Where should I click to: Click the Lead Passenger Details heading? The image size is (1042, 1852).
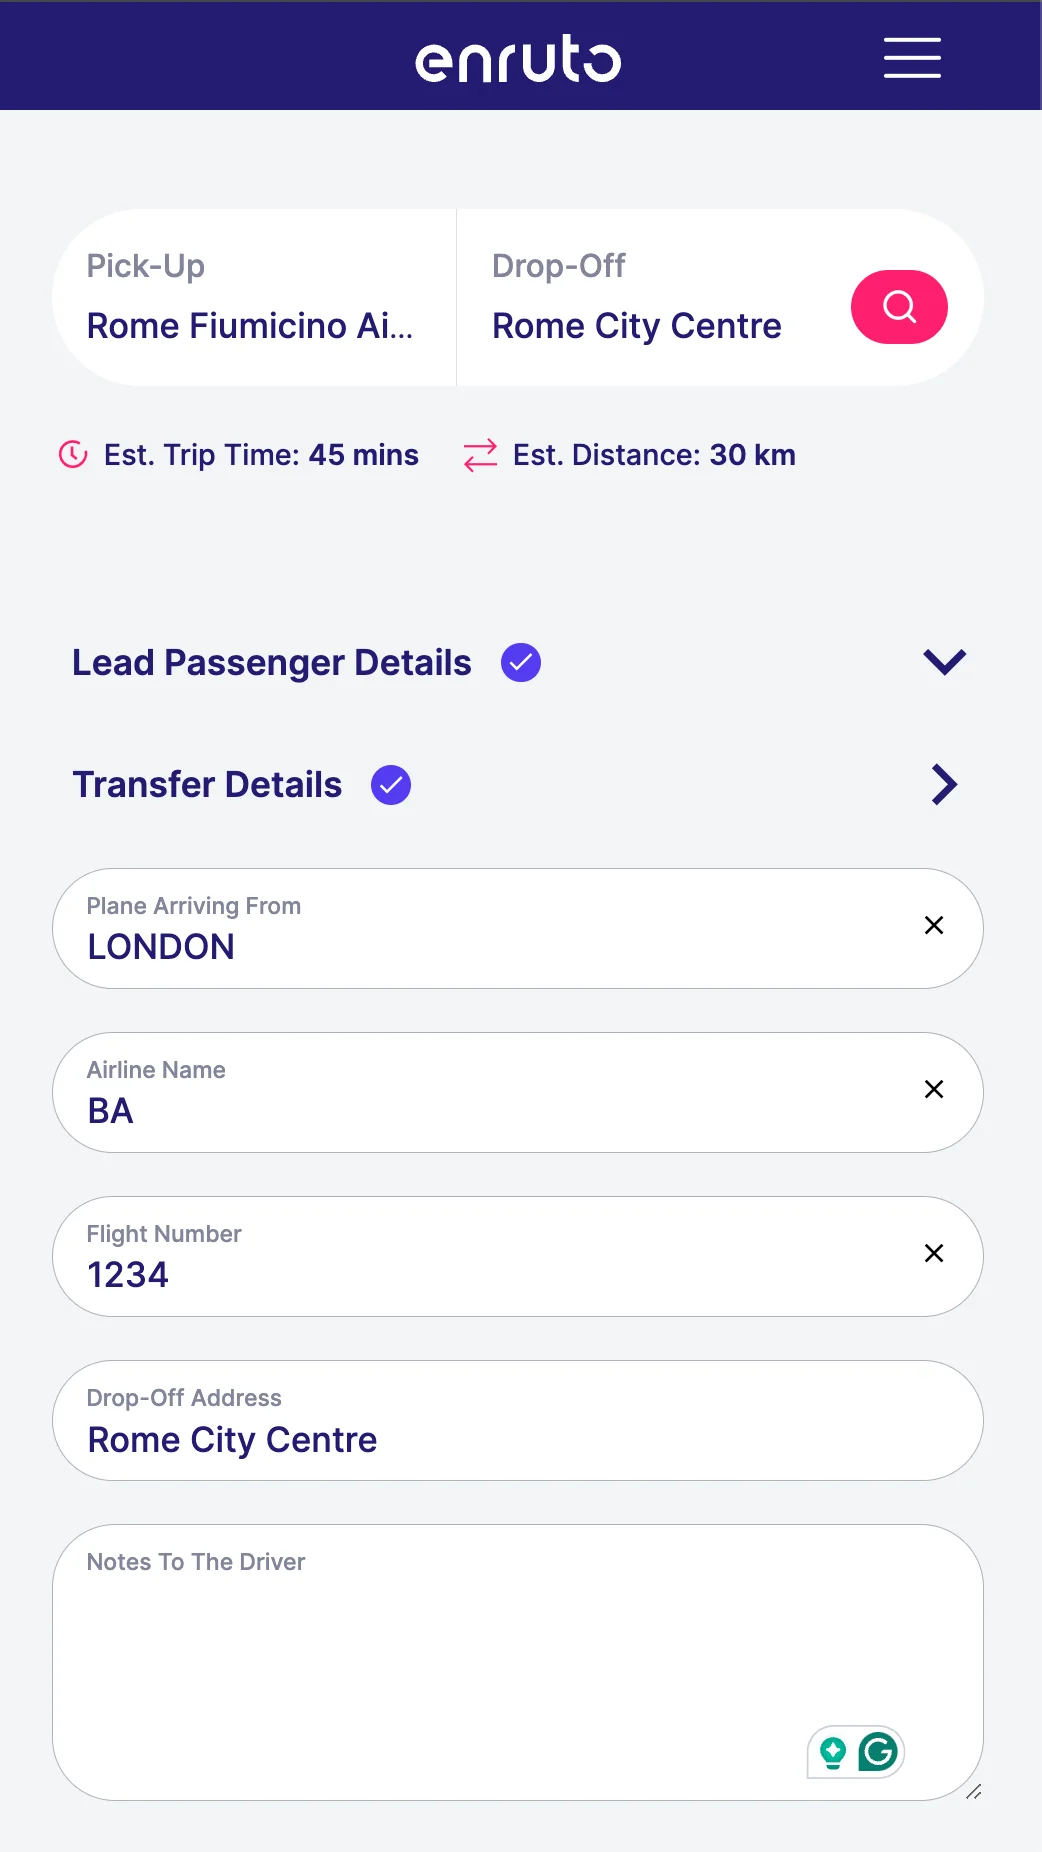(x=272, y=663)
